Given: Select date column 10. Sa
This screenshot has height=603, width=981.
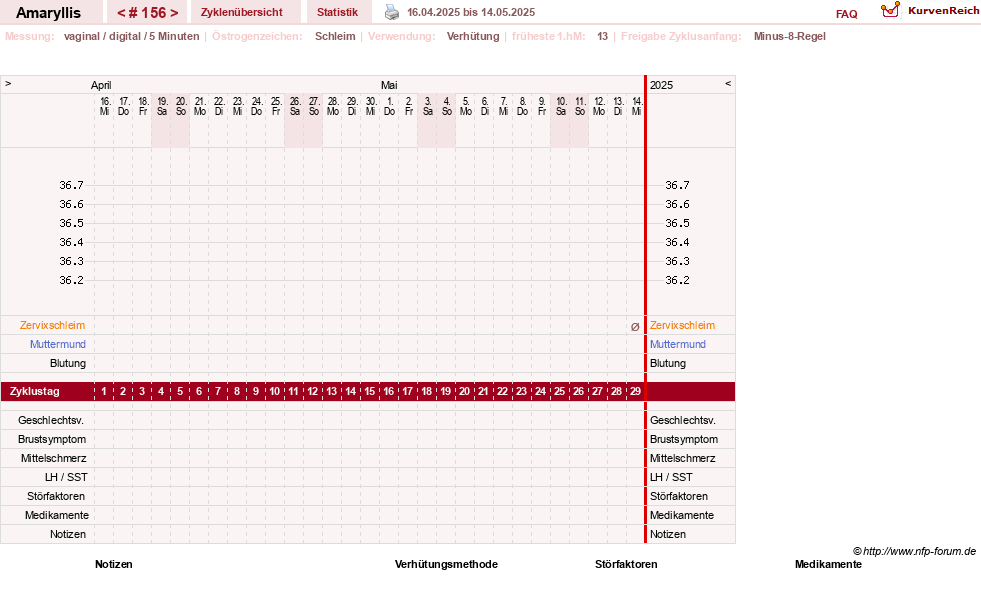Looking at the screenshot, I should [x=561, y=106].
